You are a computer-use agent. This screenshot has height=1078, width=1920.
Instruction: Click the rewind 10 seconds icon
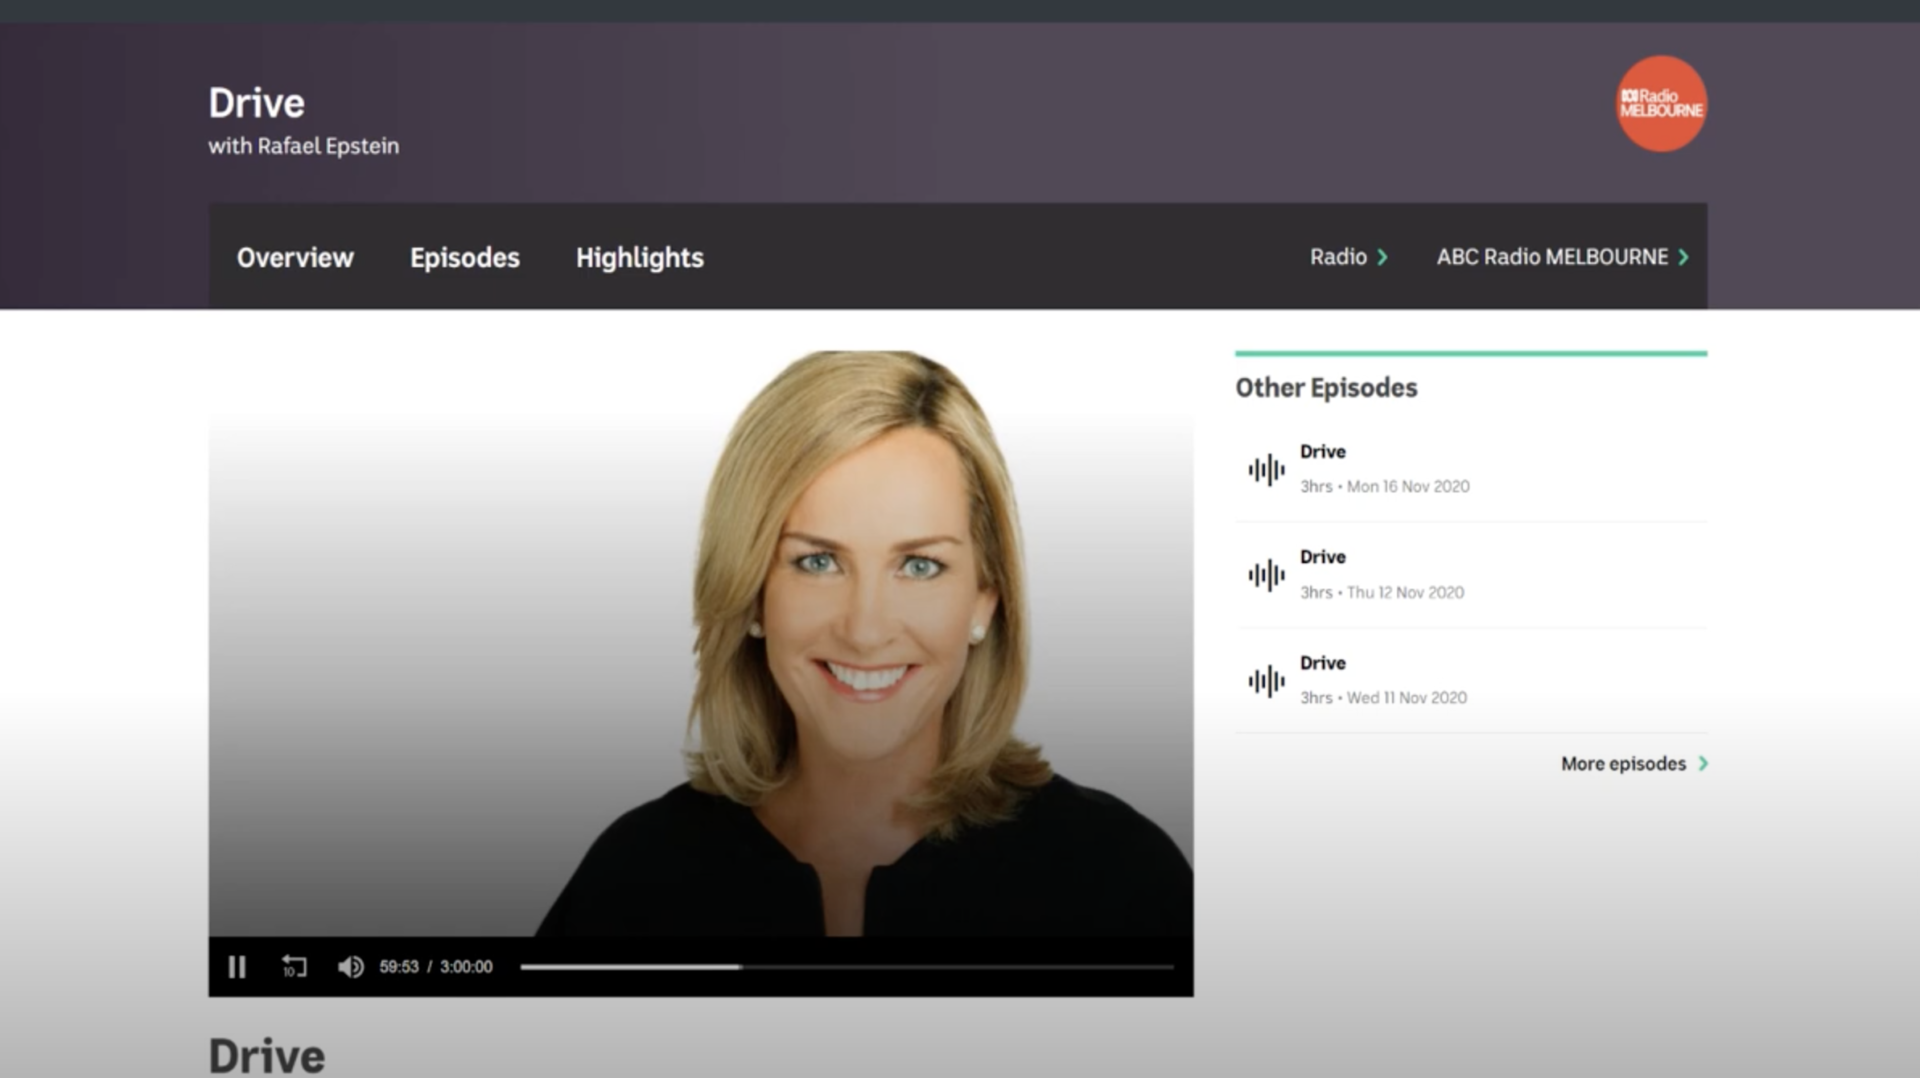[294, 967]
